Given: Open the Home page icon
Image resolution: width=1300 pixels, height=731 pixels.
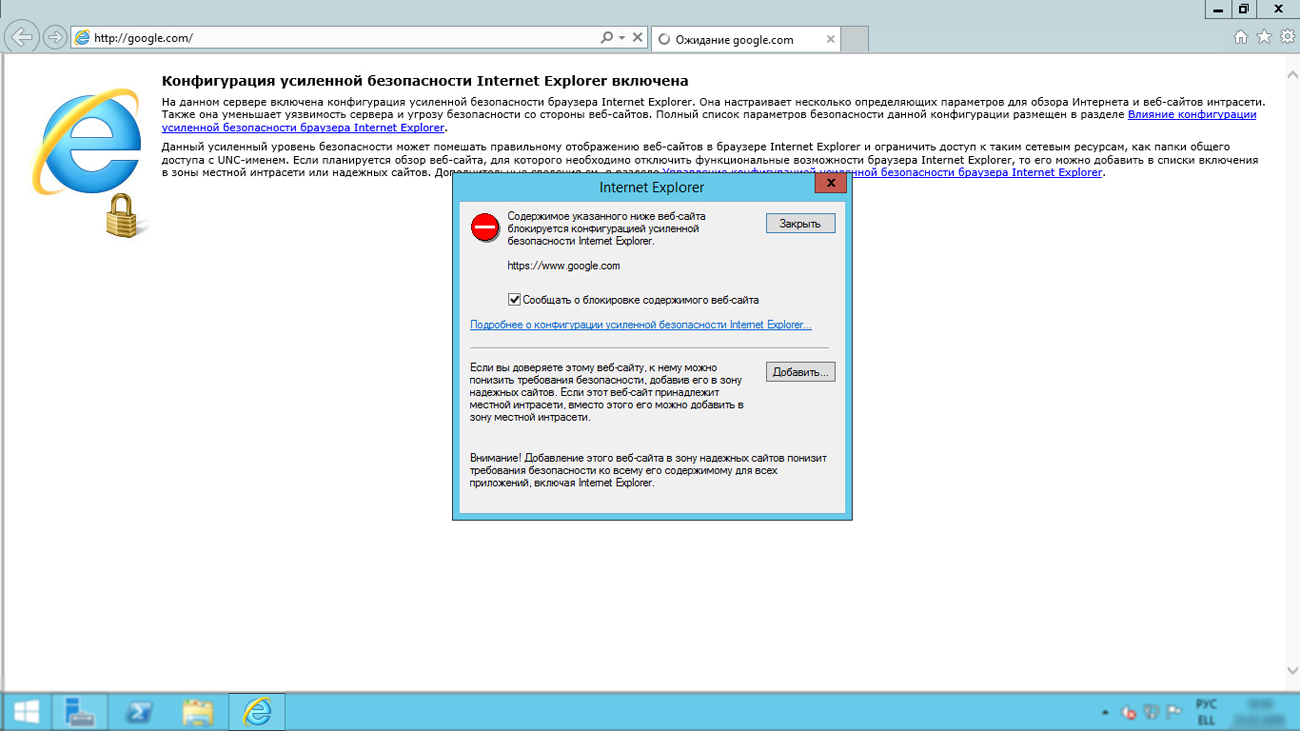Looking at the screenshot, I should 1241,37.
